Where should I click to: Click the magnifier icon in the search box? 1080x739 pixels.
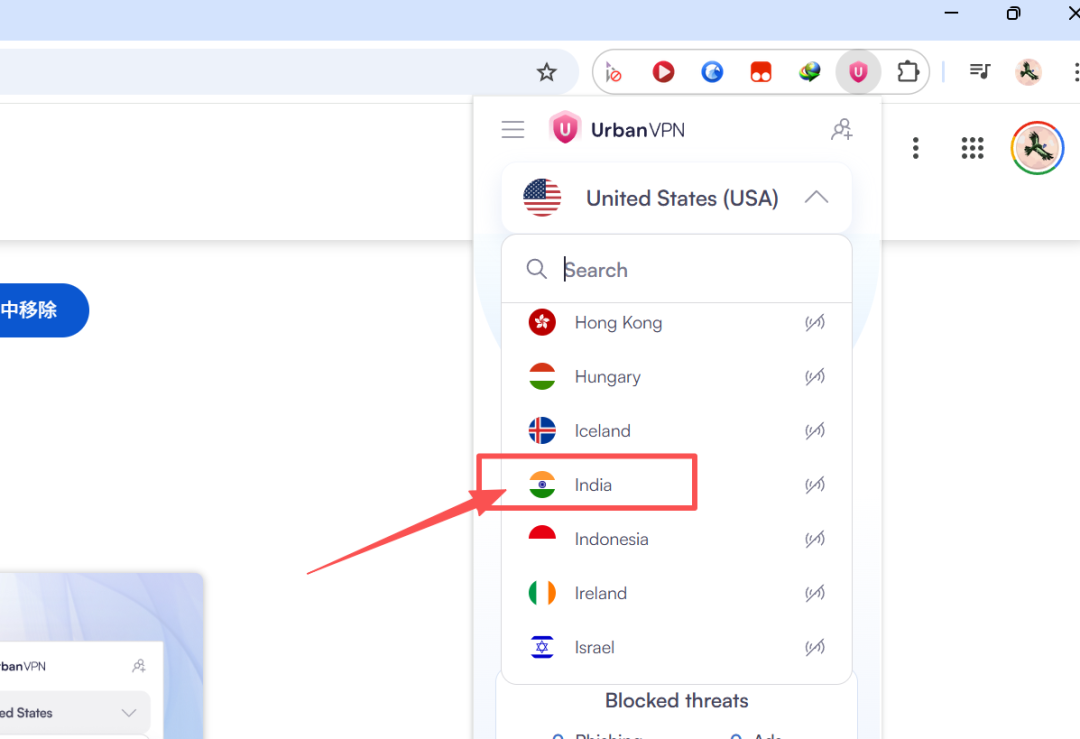click(537, 269)
